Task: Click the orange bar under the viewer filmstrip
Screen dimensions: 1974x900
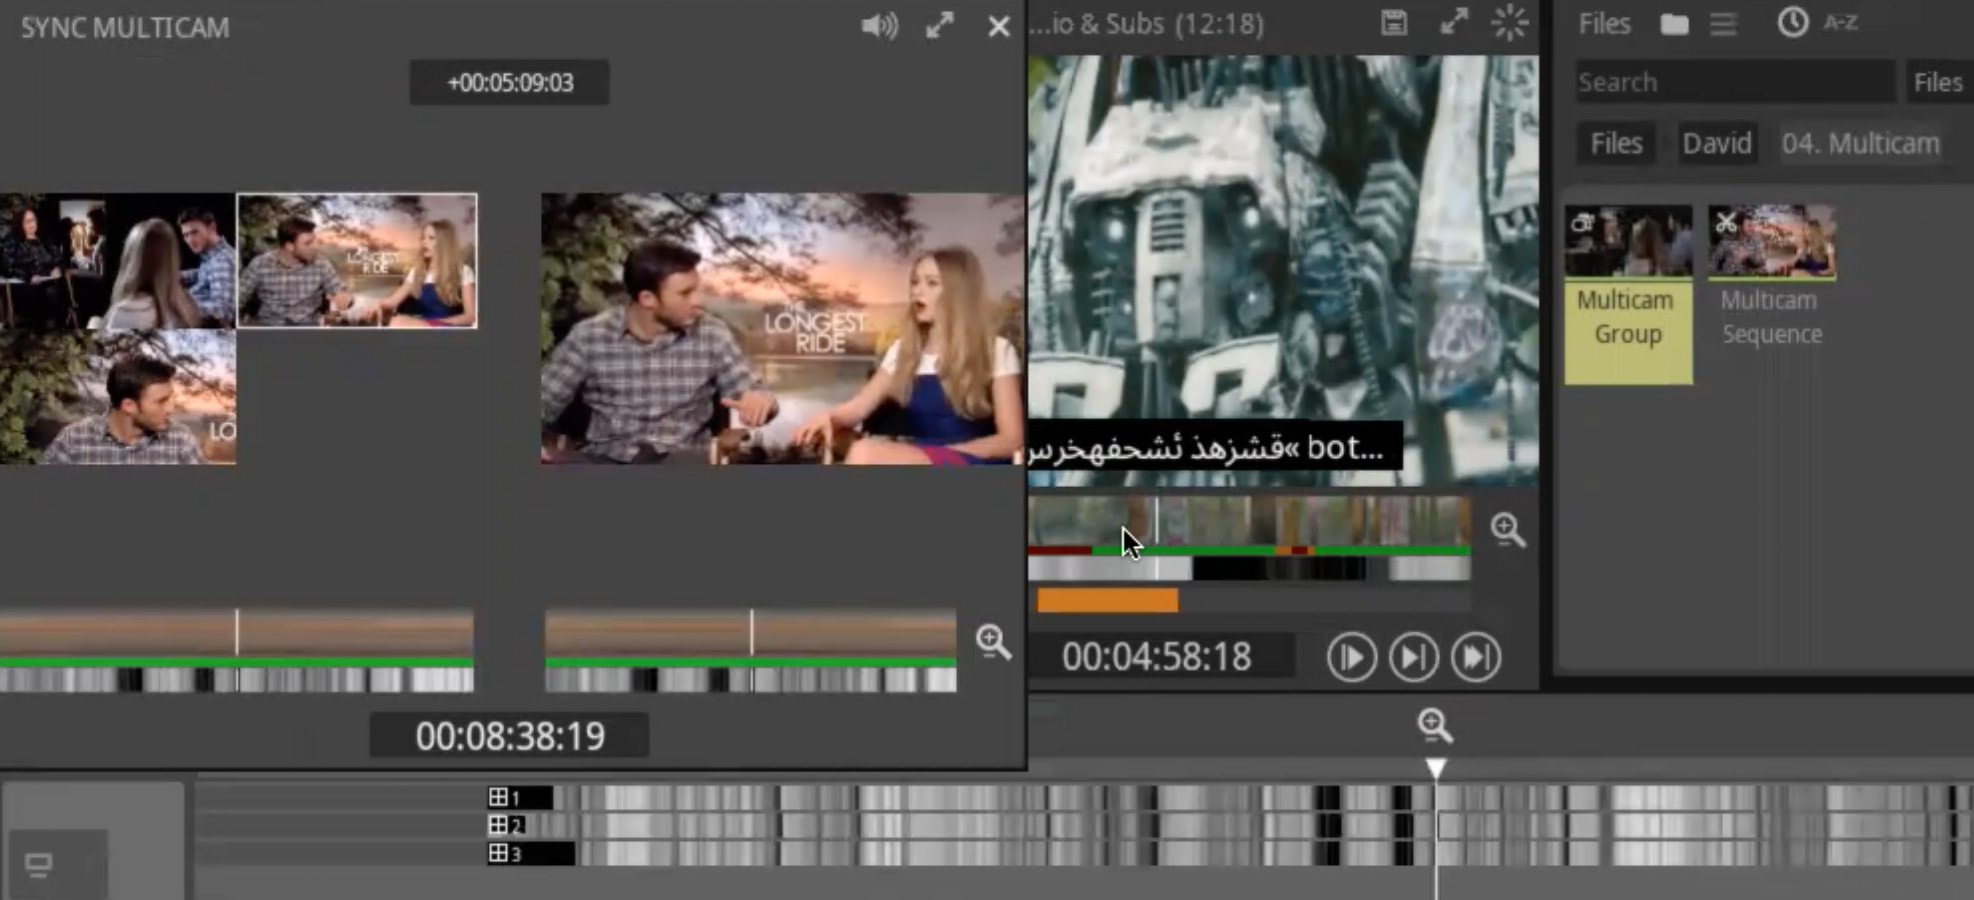Action: tap(1107, 600)
